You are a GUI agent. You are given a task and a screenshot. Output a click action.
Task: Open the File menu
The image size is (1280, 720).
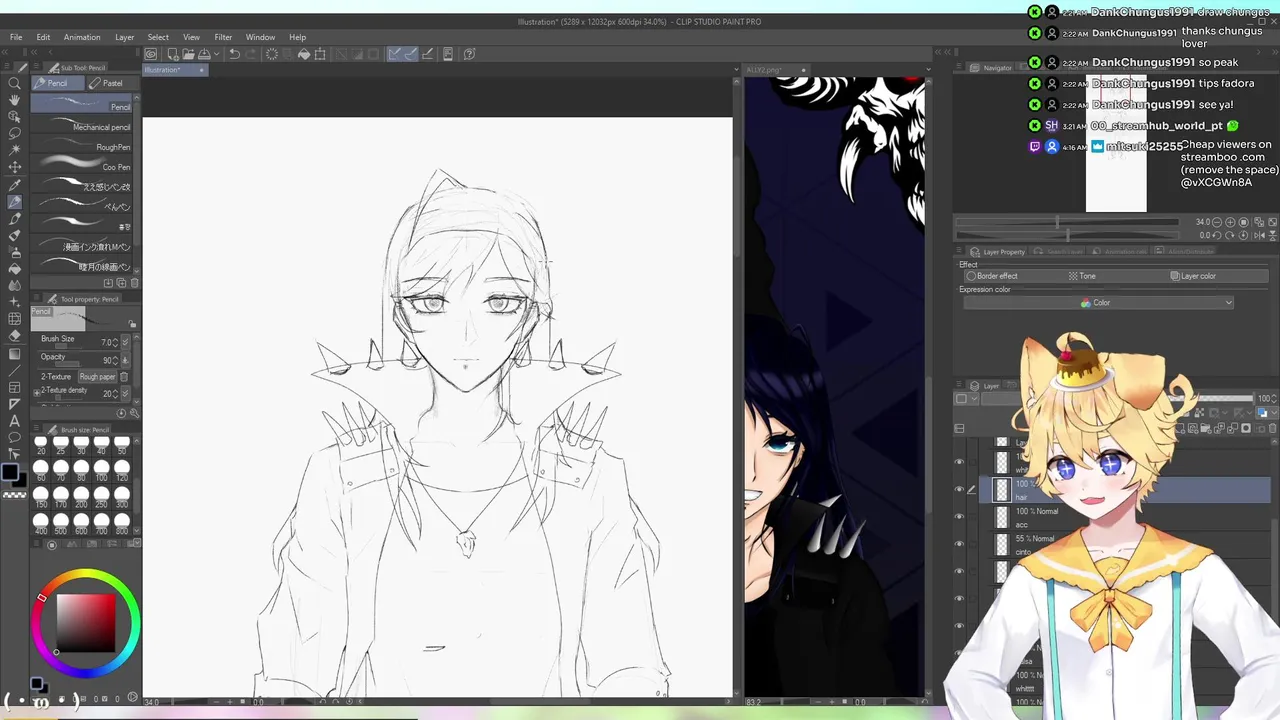pos(16,37)
